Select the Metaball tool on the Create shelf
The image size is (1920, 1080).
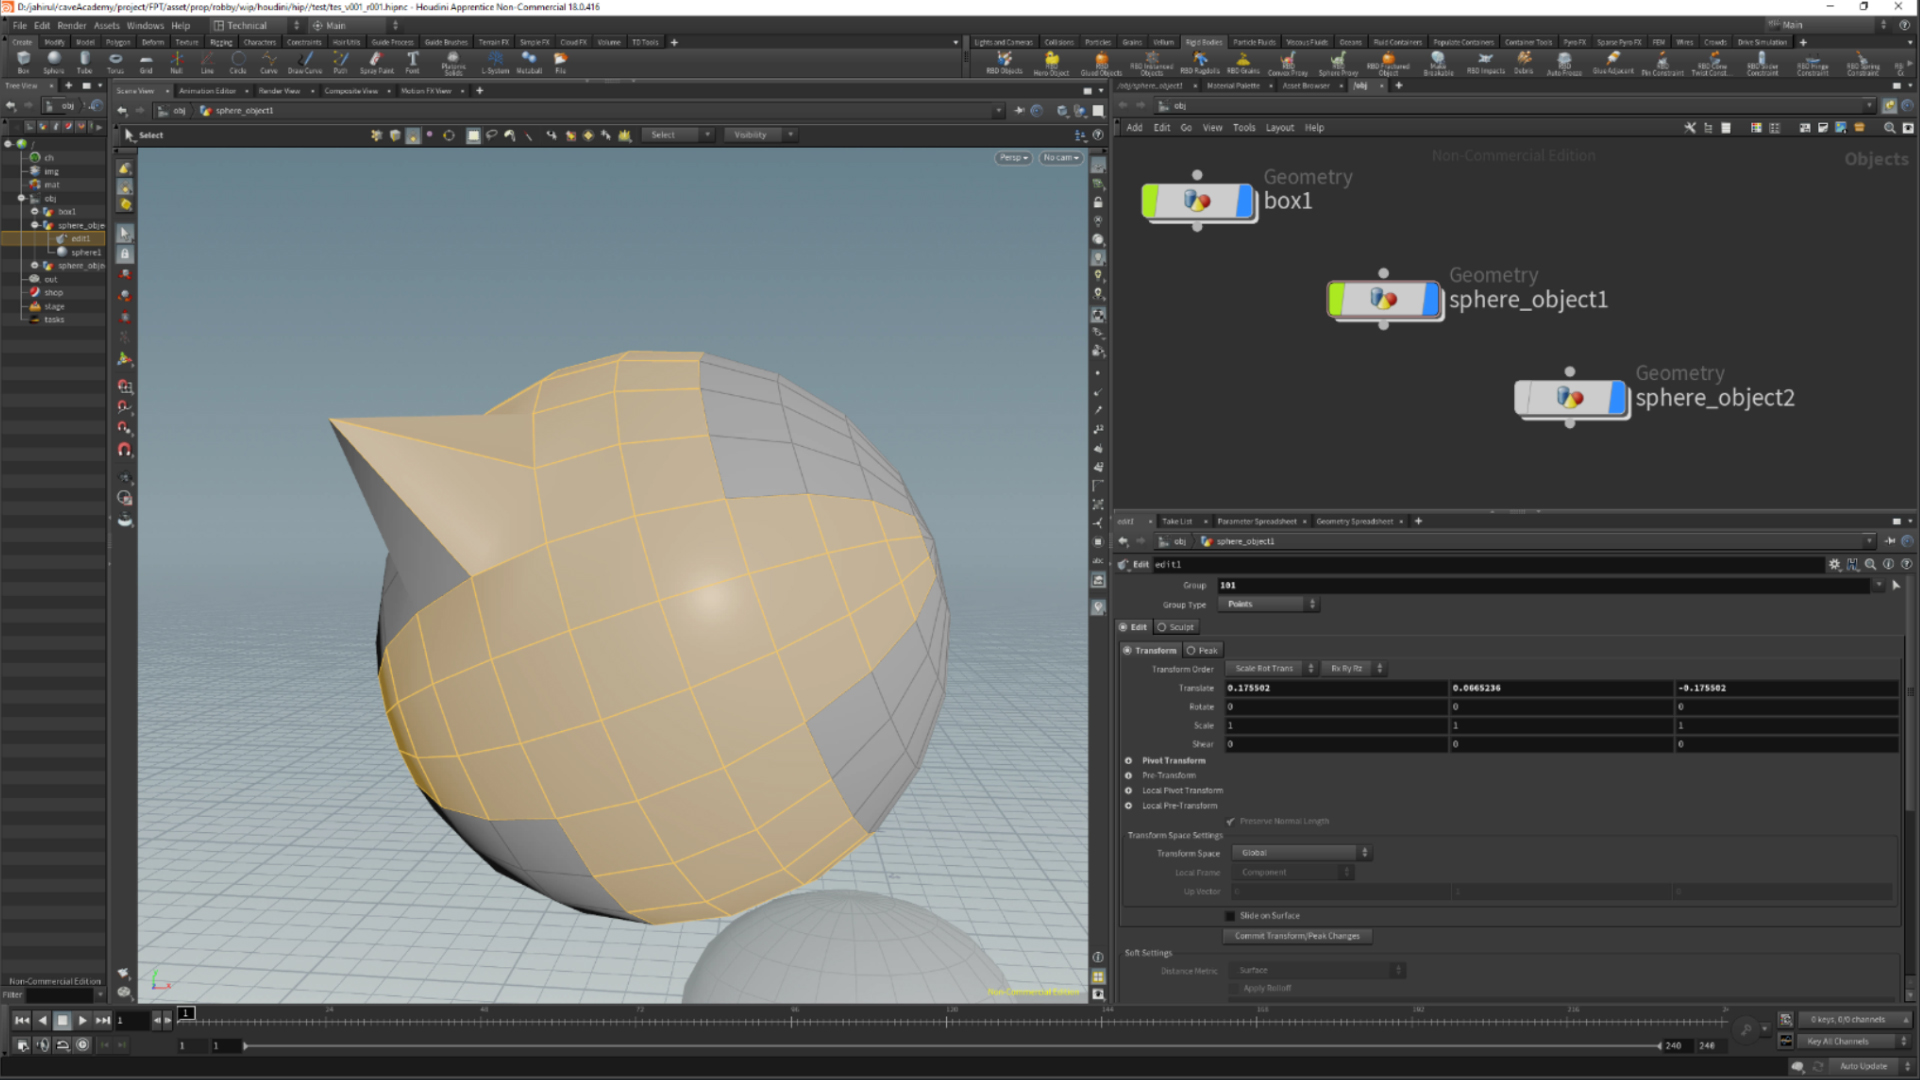click(x=529, y=63)
